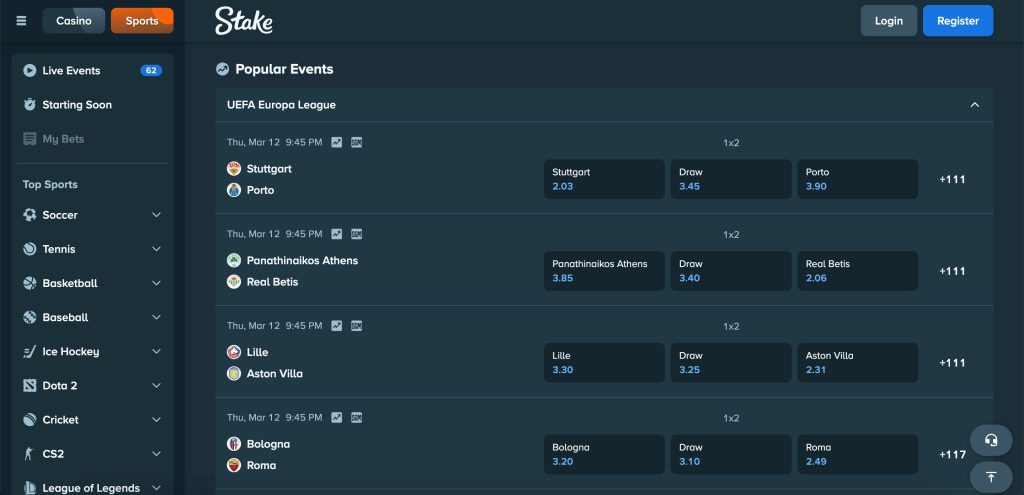The width and height of the screenshot is (1024, 495).
Task: Open the stats chart icon for Stuttgart match
Action: click(x=336, y=142)
